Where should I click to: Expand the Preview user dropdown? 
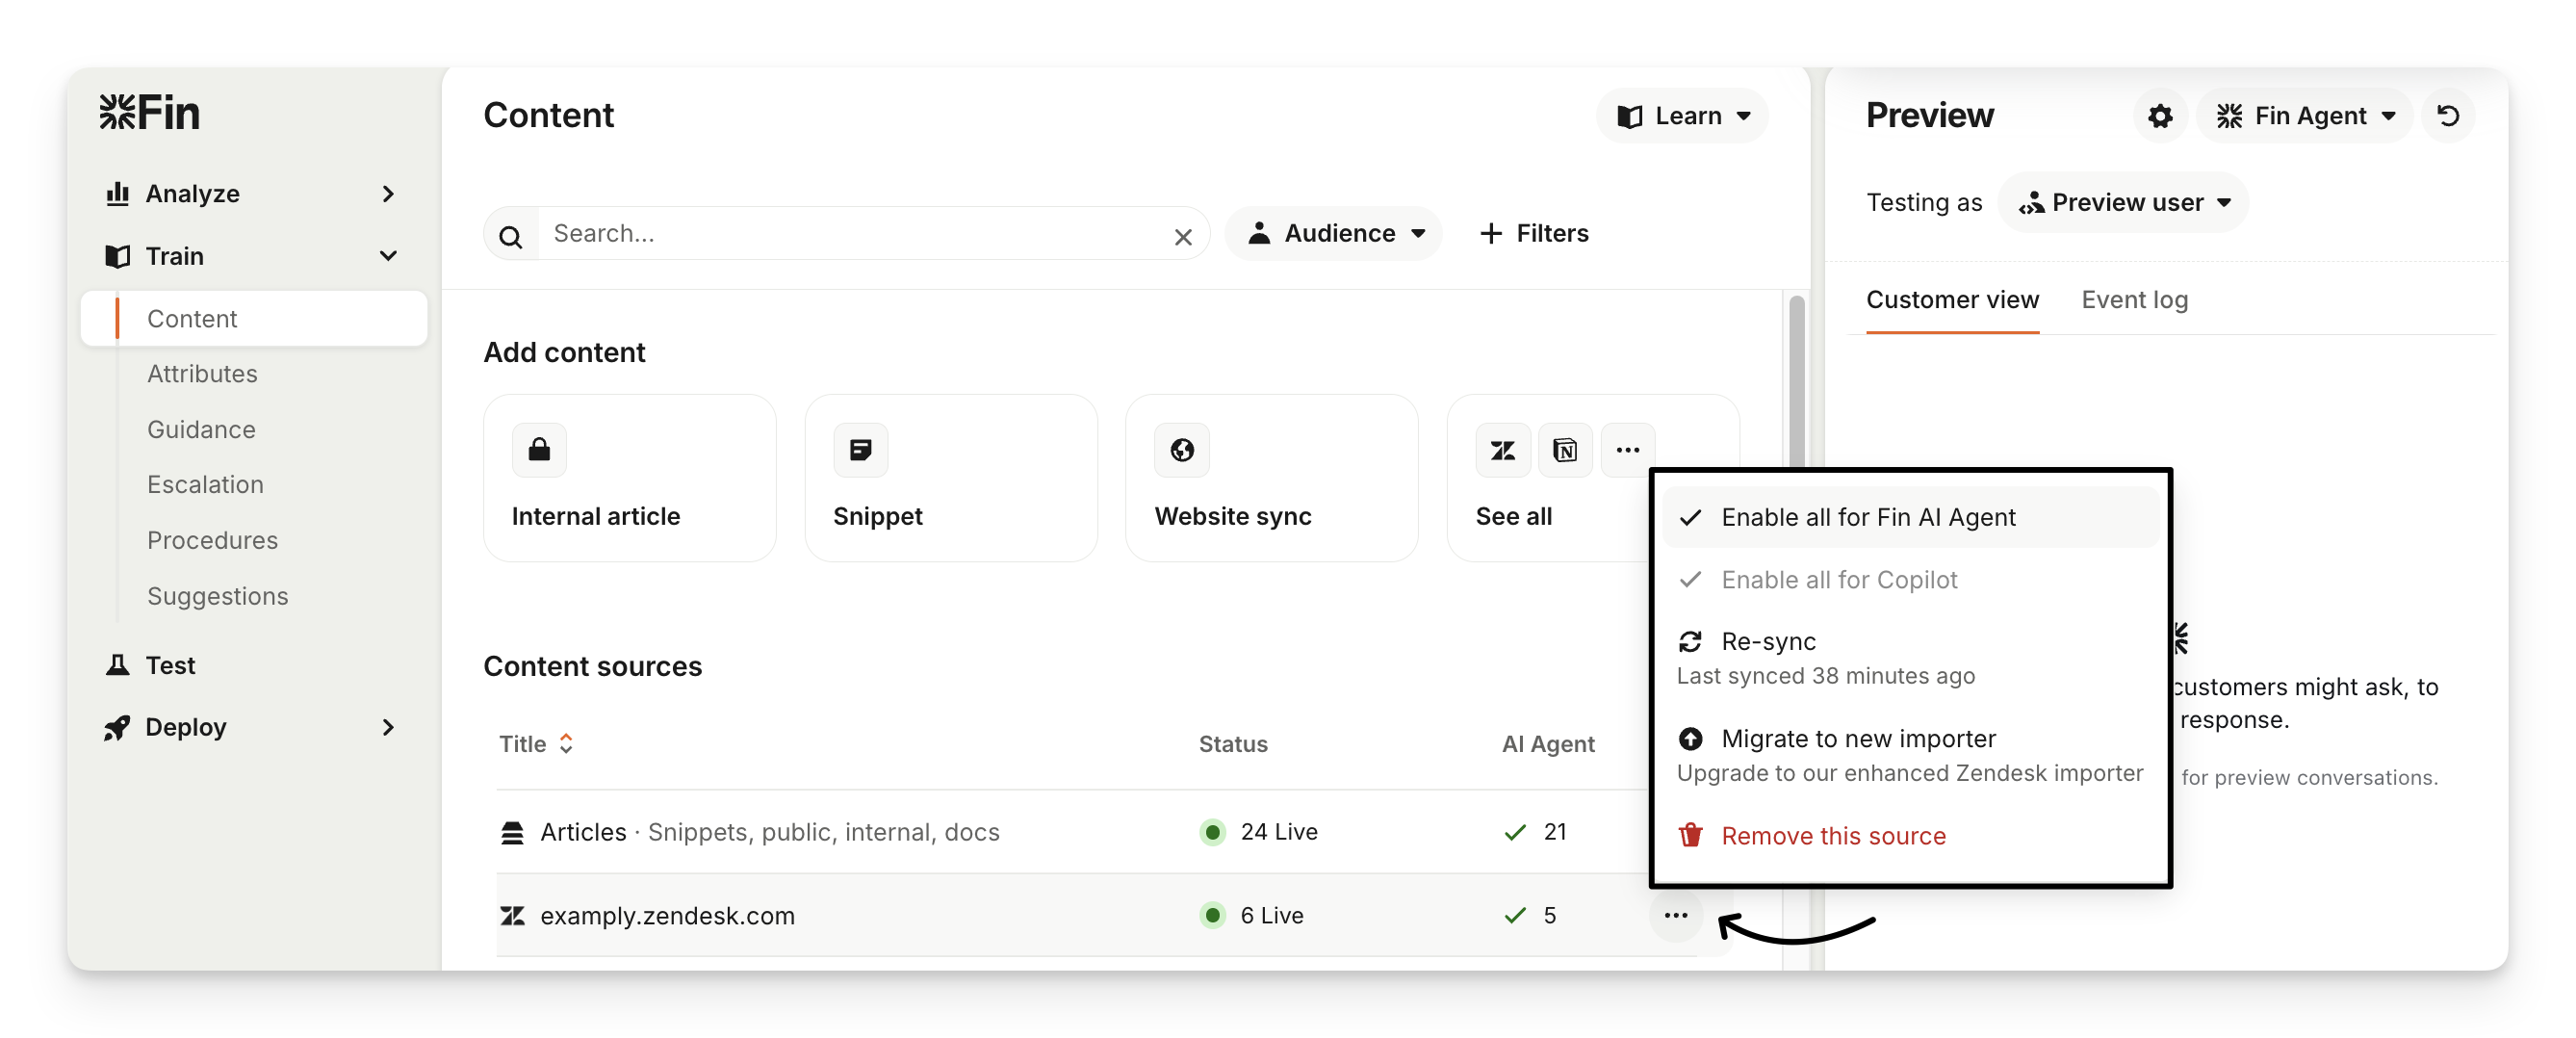[2124, 202]
